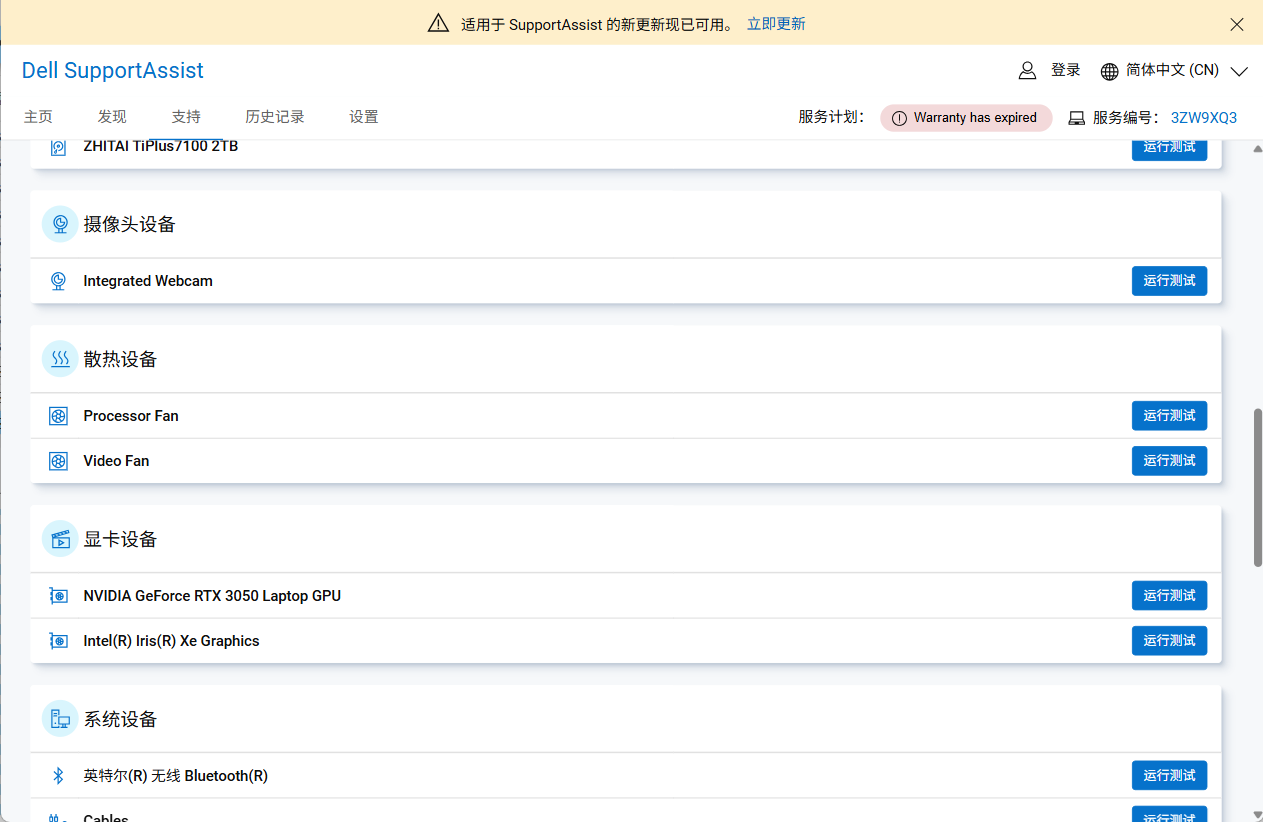Run test for Integrated Webcam
Viewport: 1263px width, 822px height.
[x=1169, y=281]
